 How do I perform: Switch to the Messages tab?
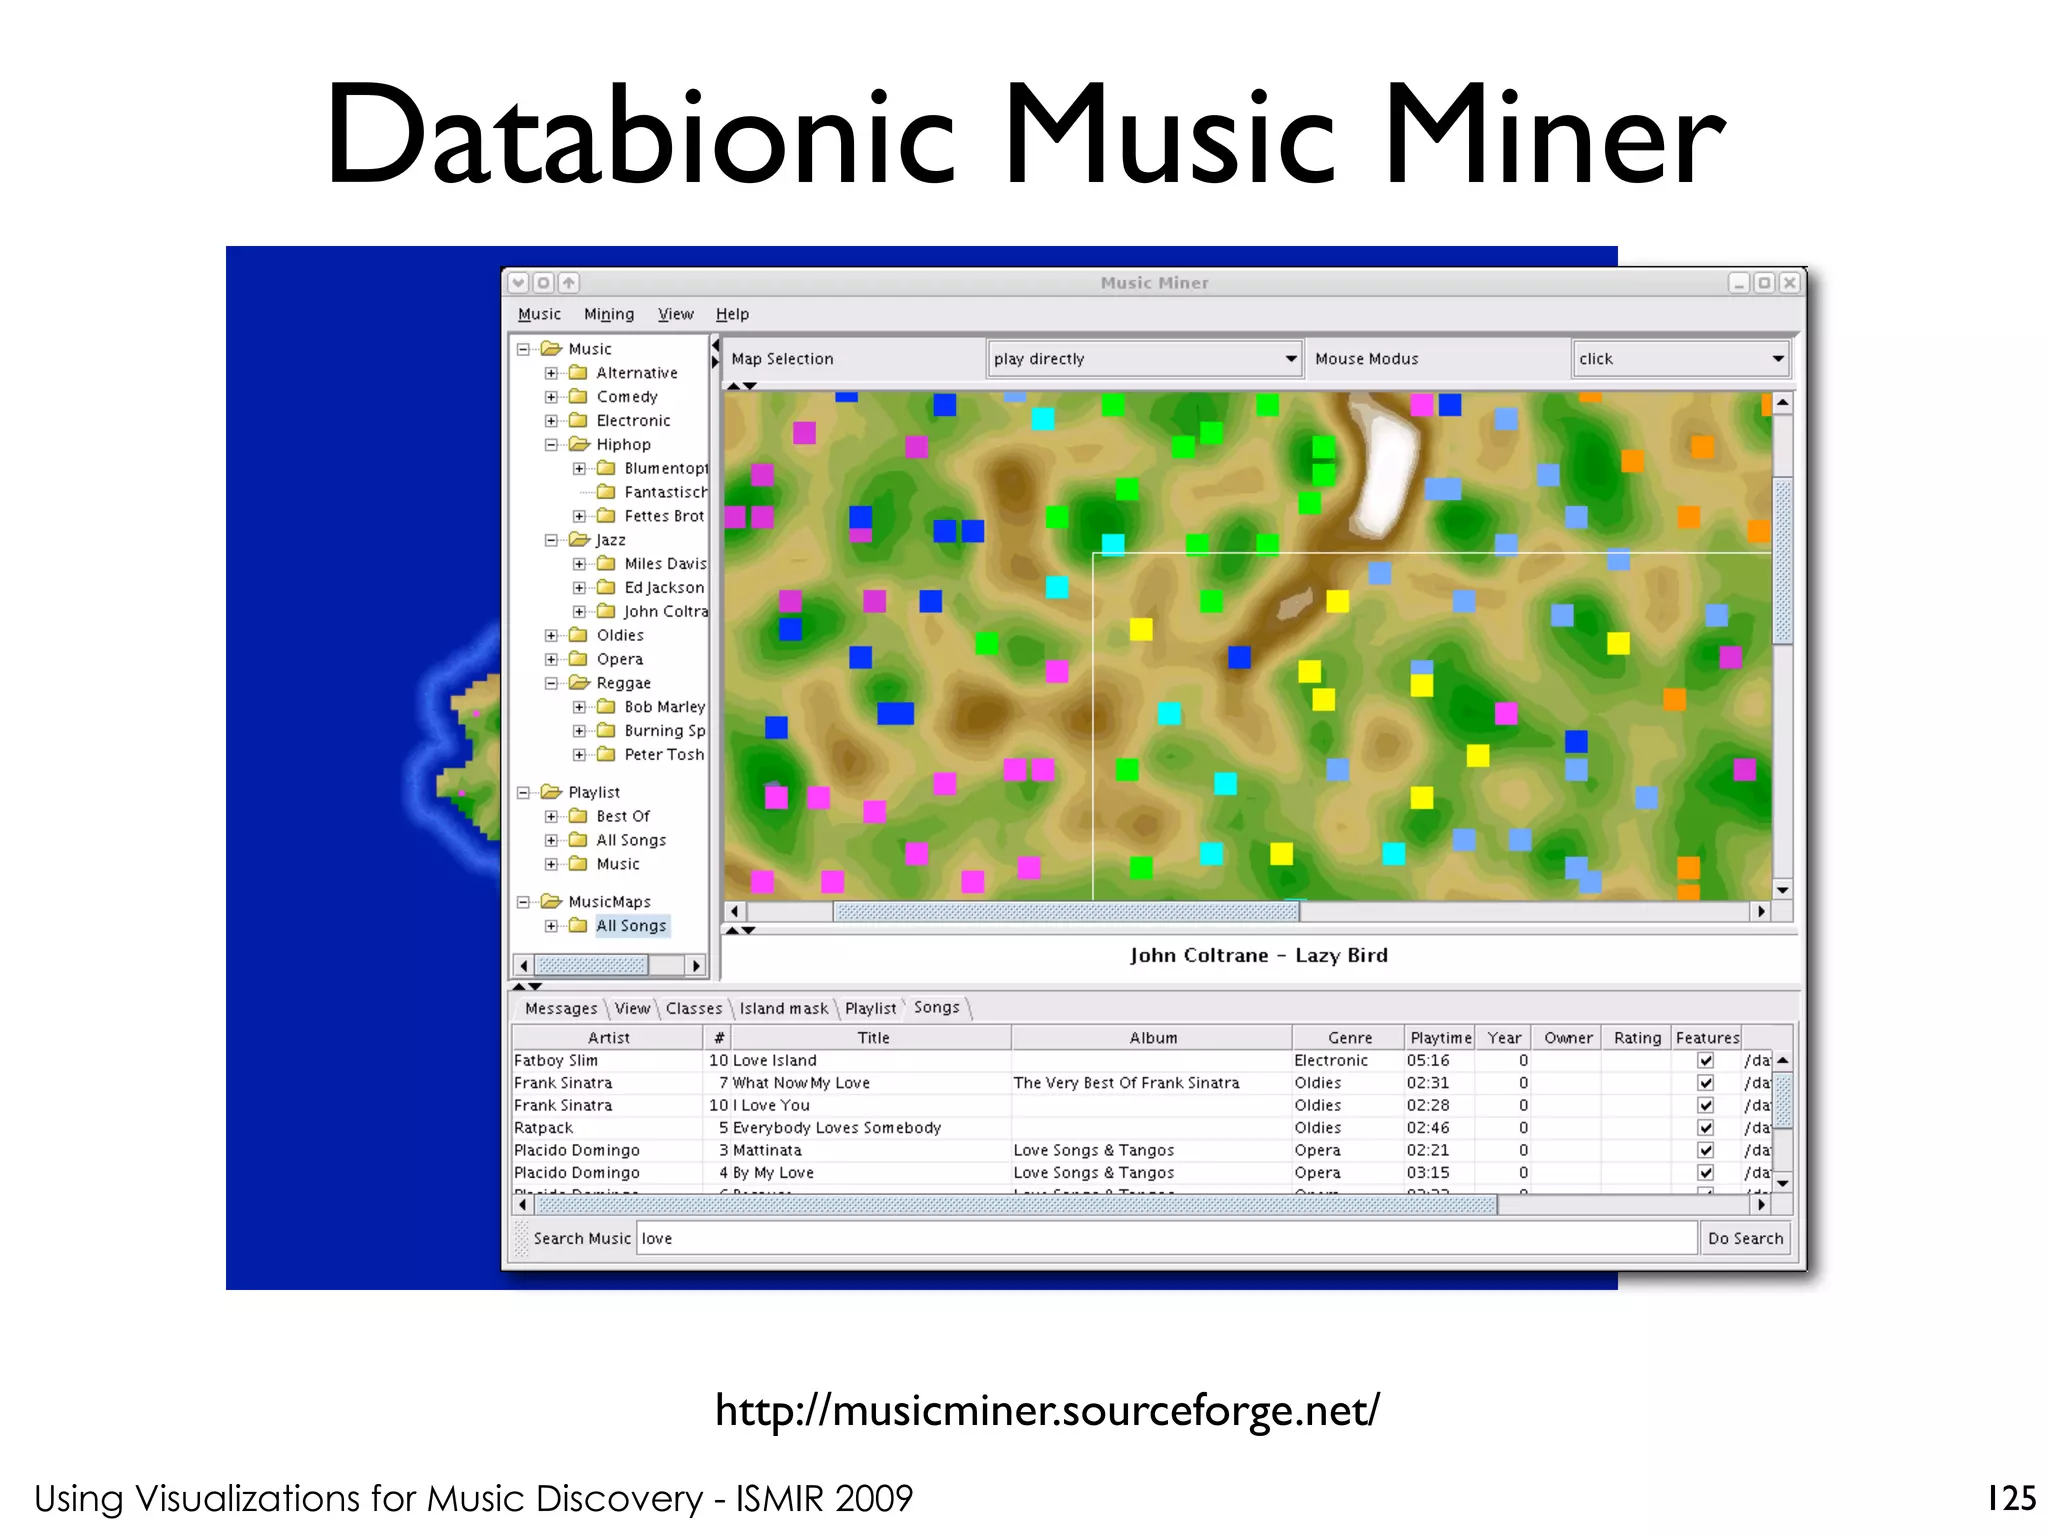click(561, 1008)
